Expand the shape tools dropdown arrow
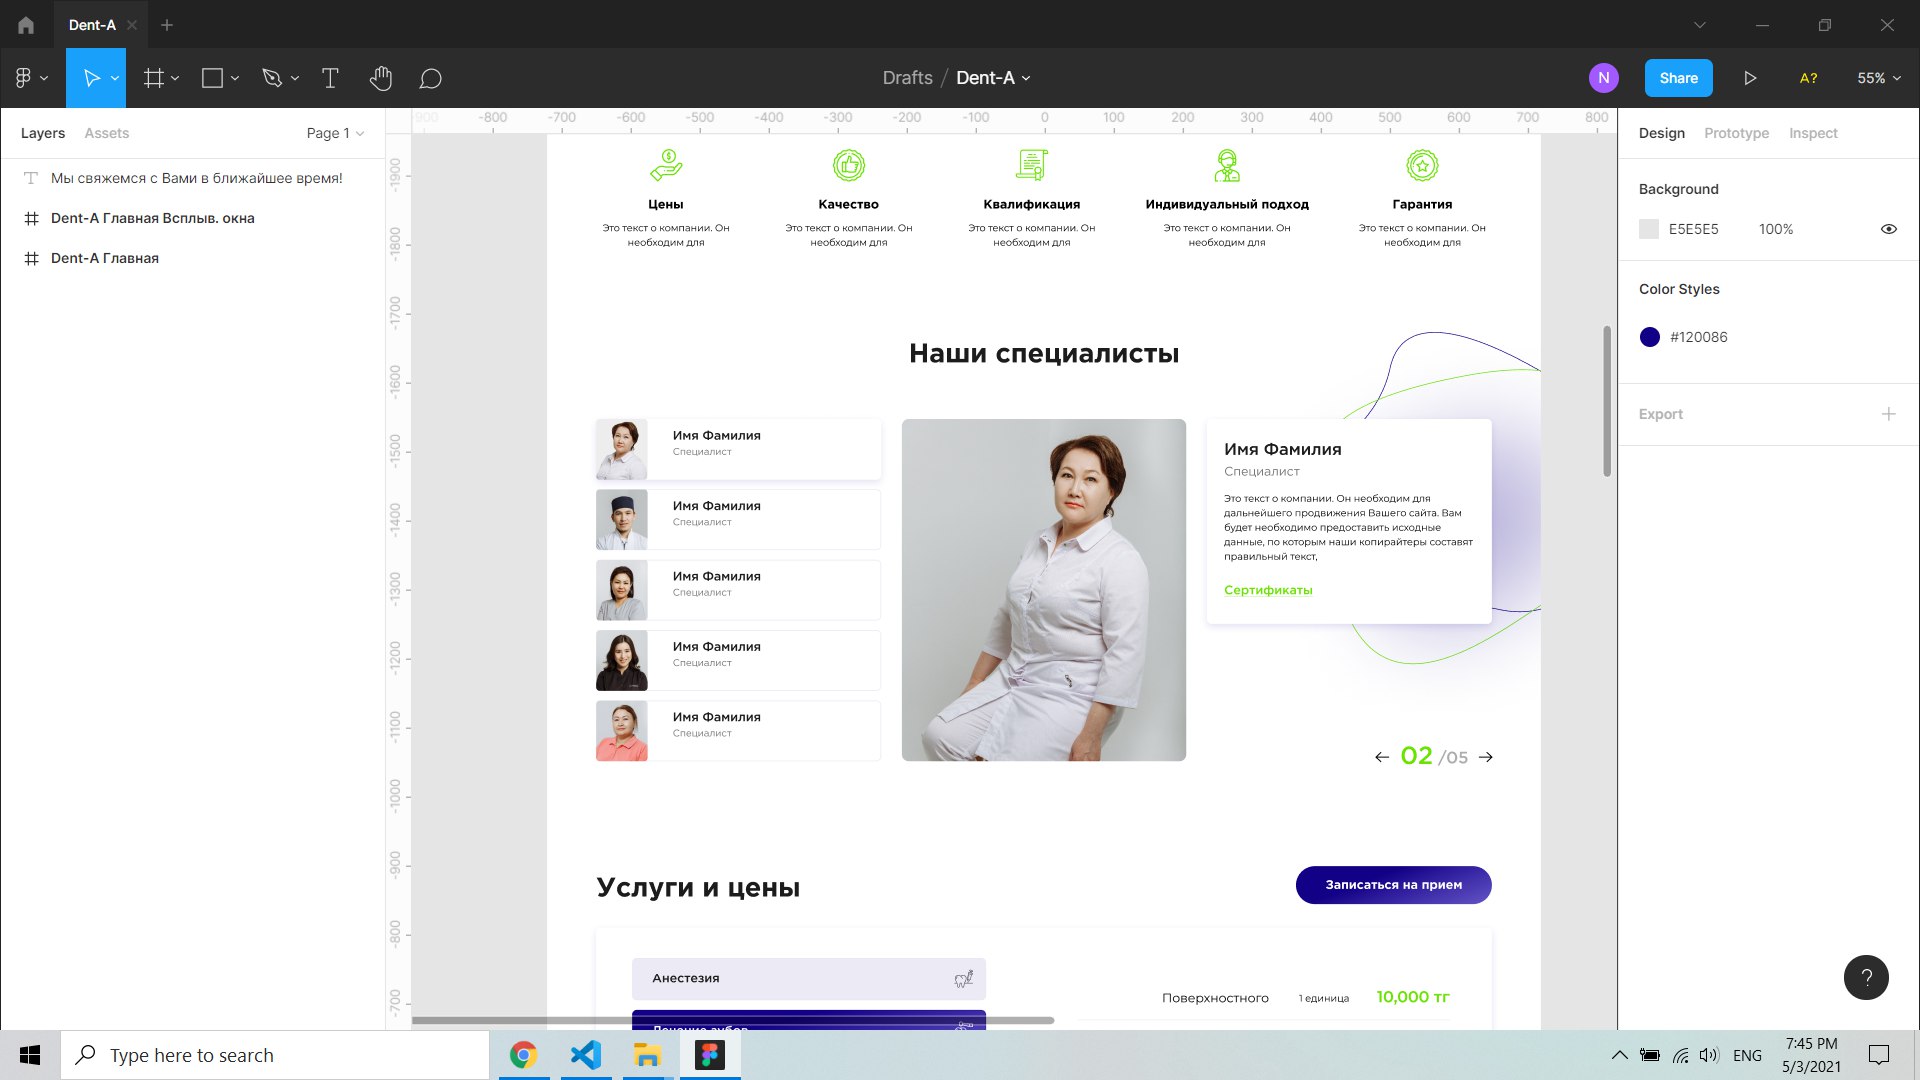Image resolution: width=1920 pixels, height=1080 pixels. click(235, 78)
